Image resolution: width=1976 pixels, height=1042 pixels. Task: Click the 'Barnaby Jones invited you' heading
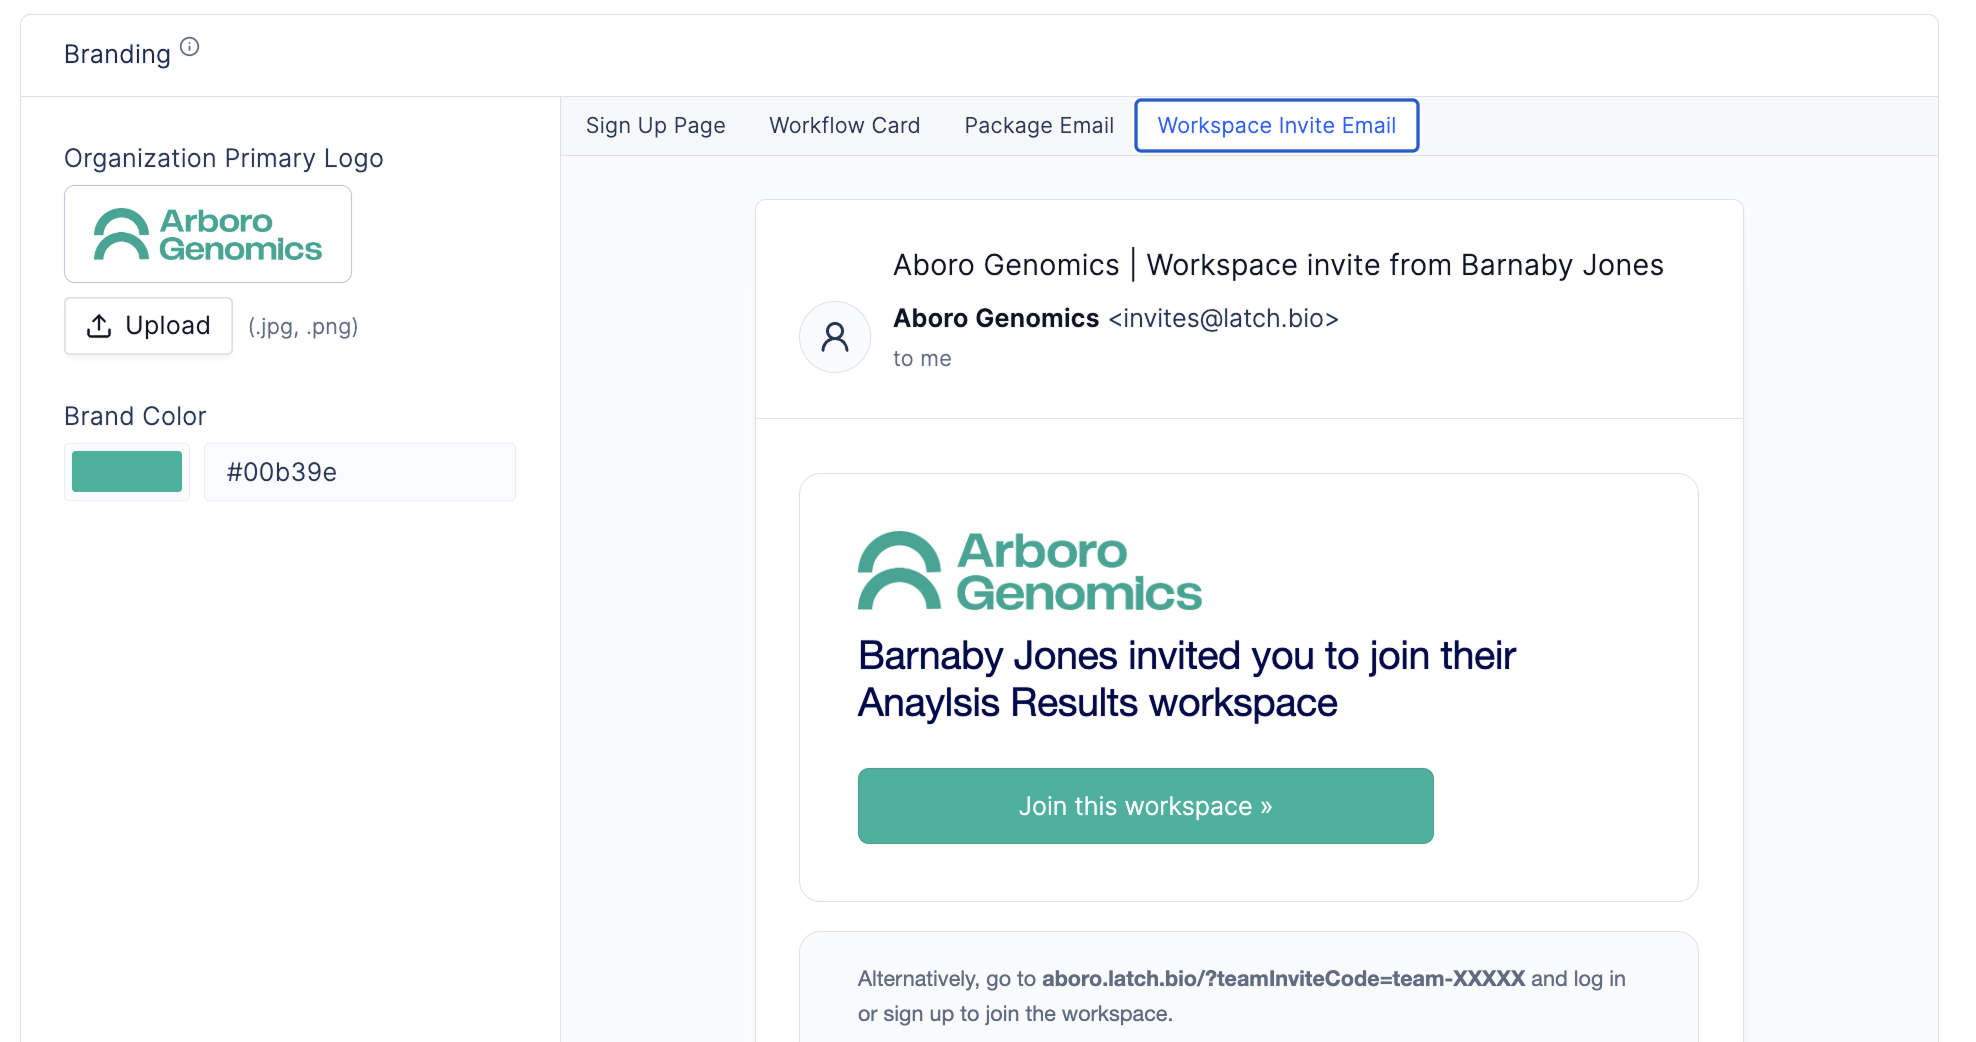[x=1187, y=680]
